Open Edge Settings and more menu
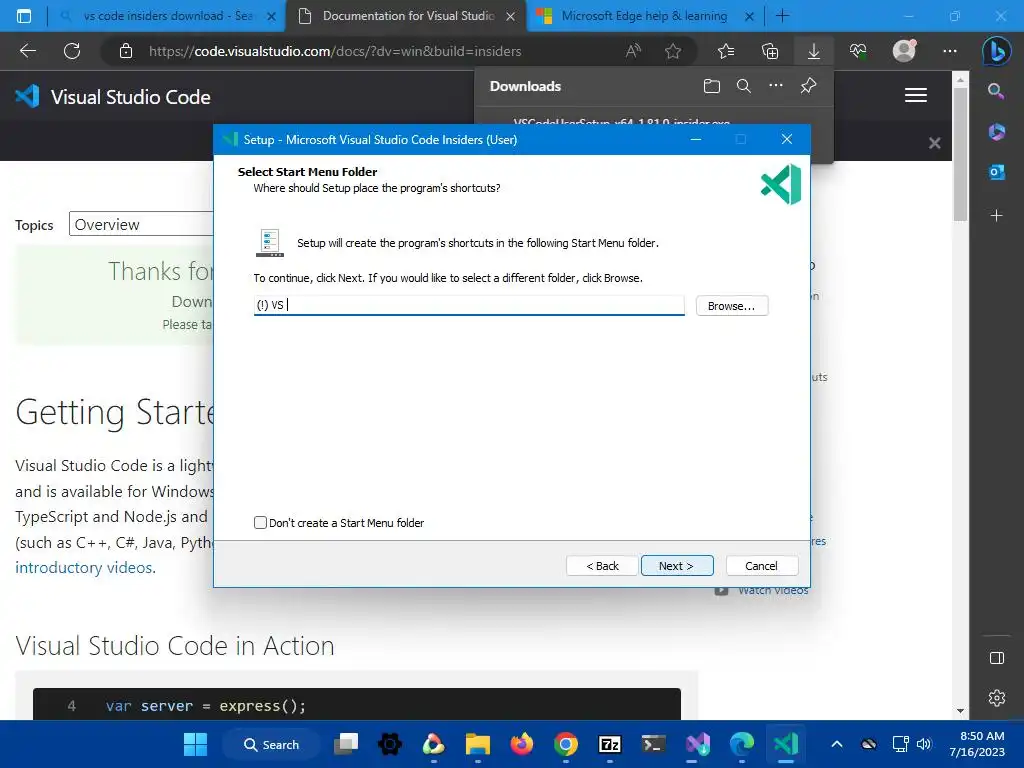1024x768 pixels. [x=950, y=51]
